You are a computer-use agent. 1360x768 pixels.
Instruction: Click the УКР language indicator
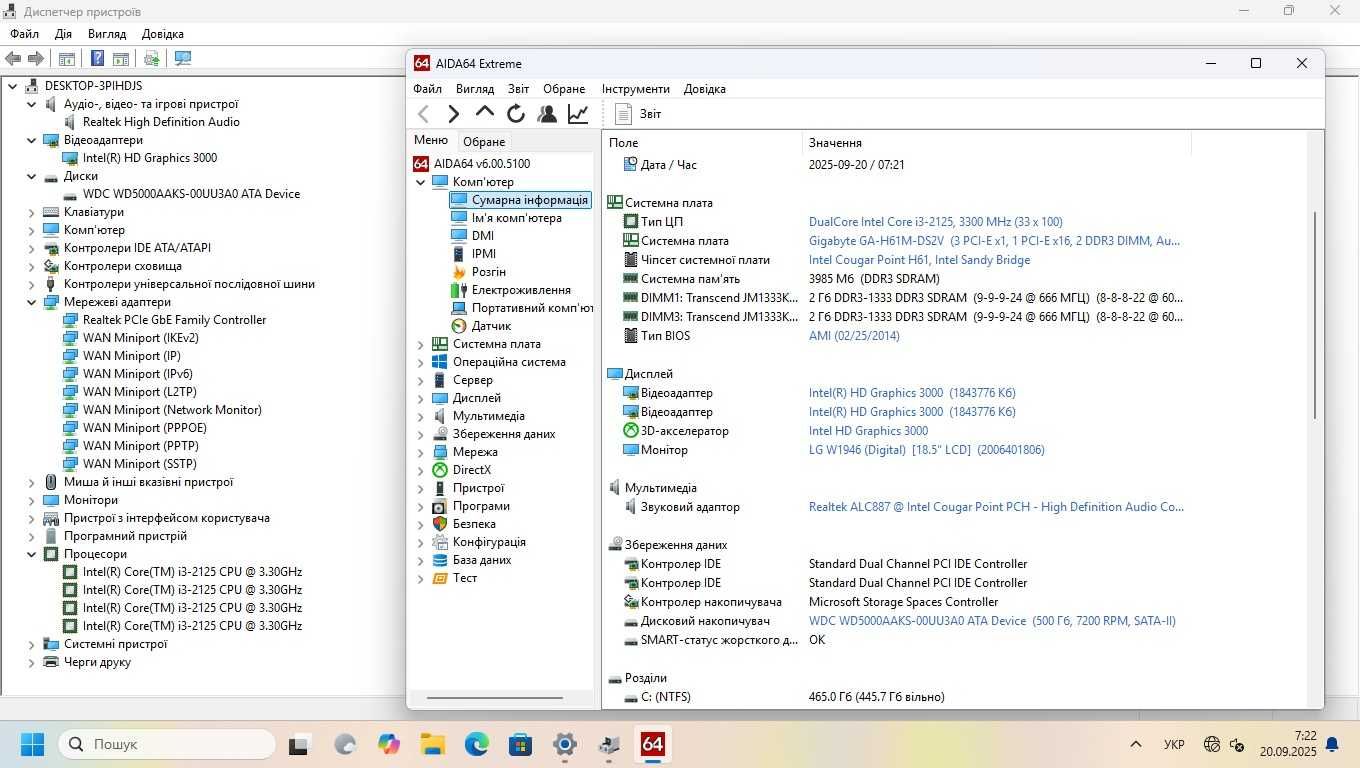pyautogui.click(x=1175, y=745)
